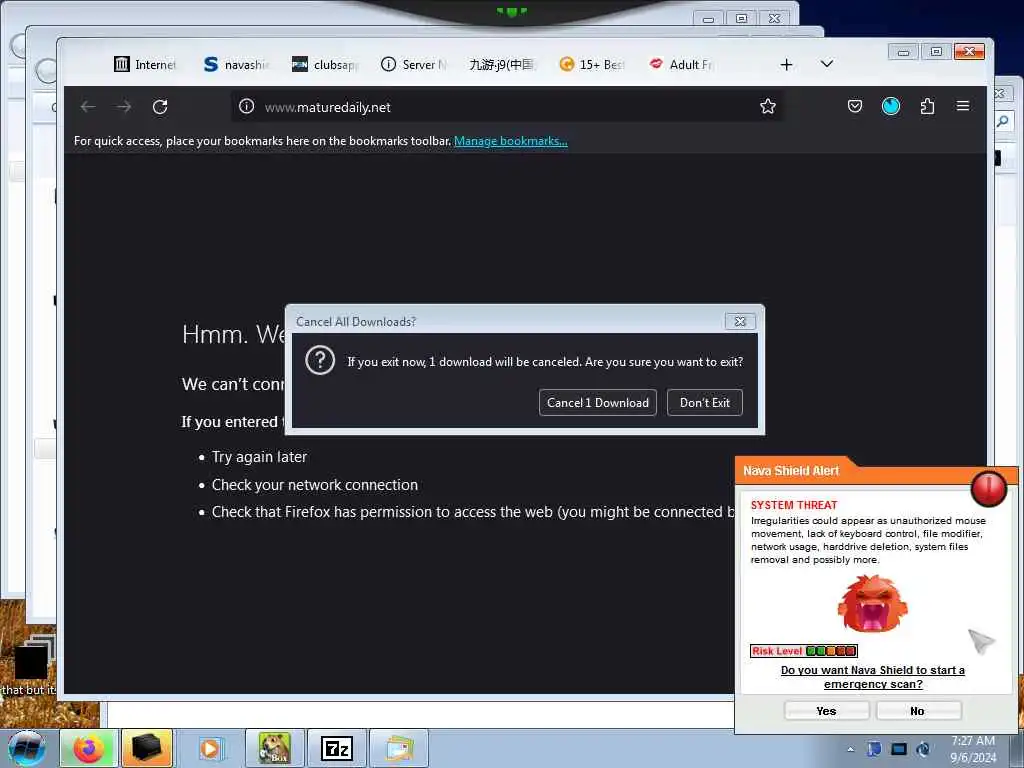Open site information icon in address bar
The height and width of the screenshot is (768, 1024).
246,106
